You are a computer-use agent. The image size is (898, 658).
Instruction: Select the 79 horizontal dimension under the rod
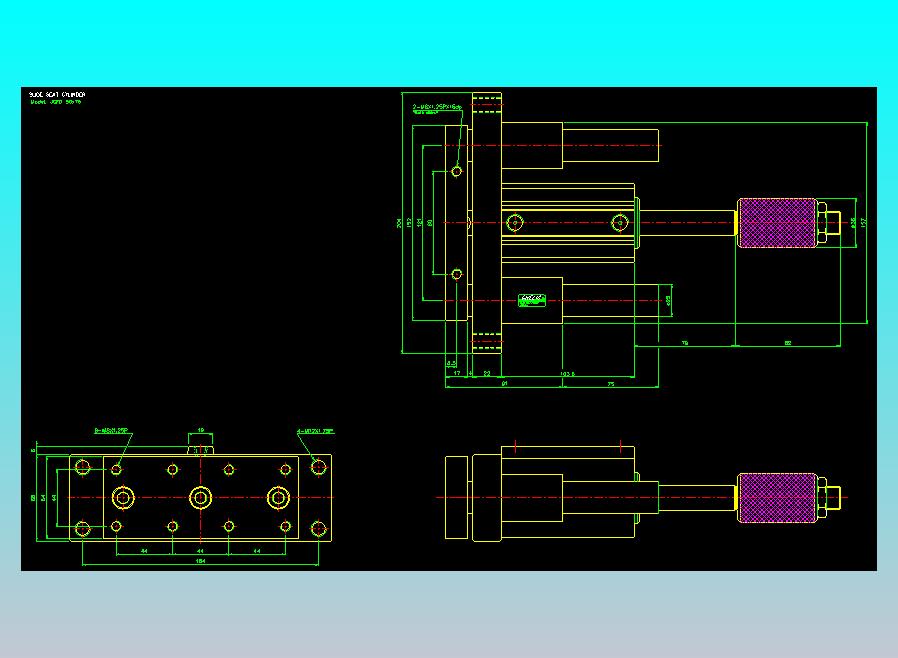685,343
